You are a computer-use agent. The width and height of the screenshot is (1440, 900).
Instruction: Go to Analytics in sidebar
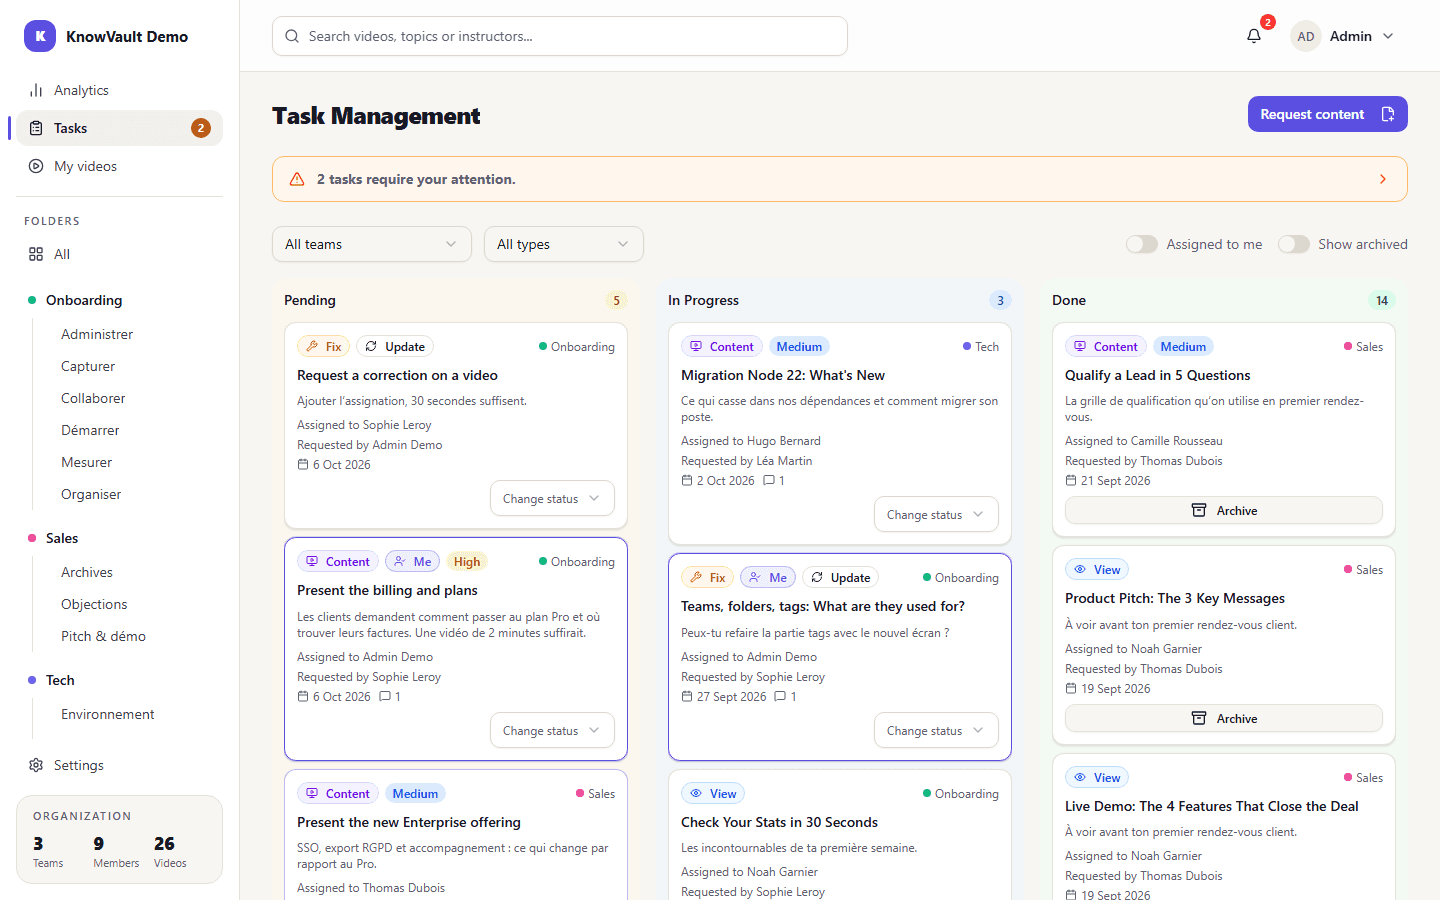(119, 90)
